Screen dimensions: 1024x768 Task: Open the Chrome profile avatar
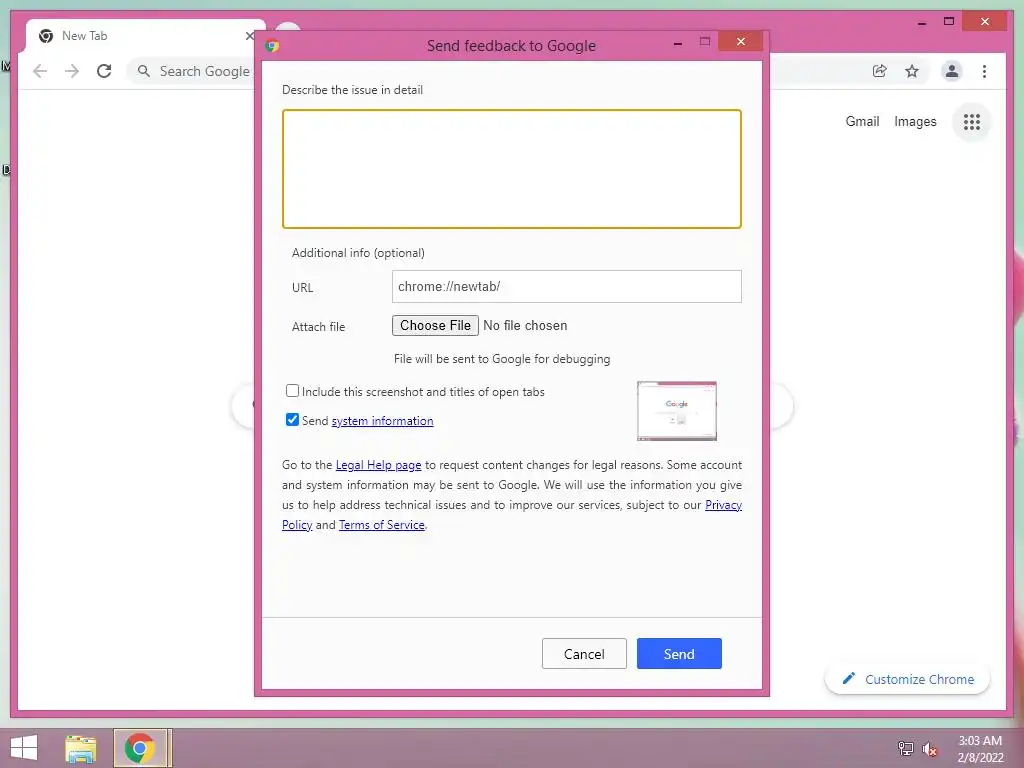952,71
